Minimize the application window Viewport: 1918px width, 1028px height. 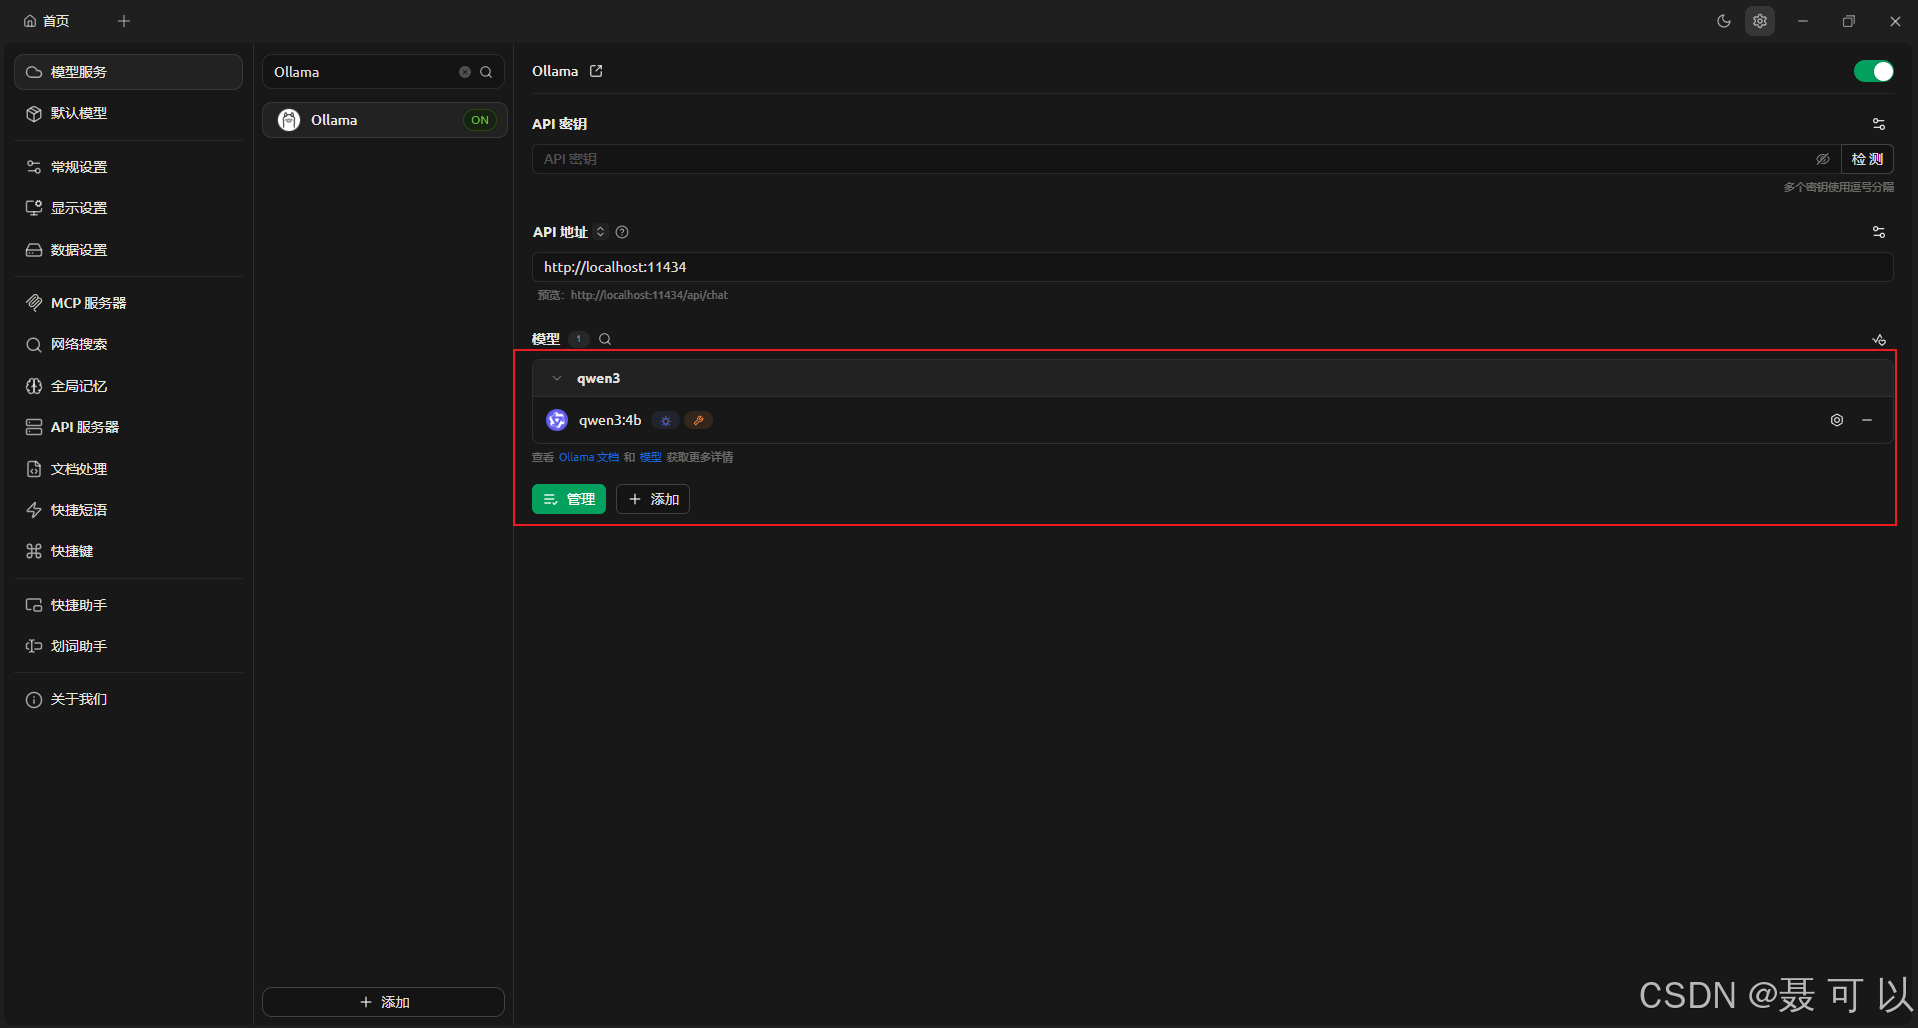pos(1803,21)
